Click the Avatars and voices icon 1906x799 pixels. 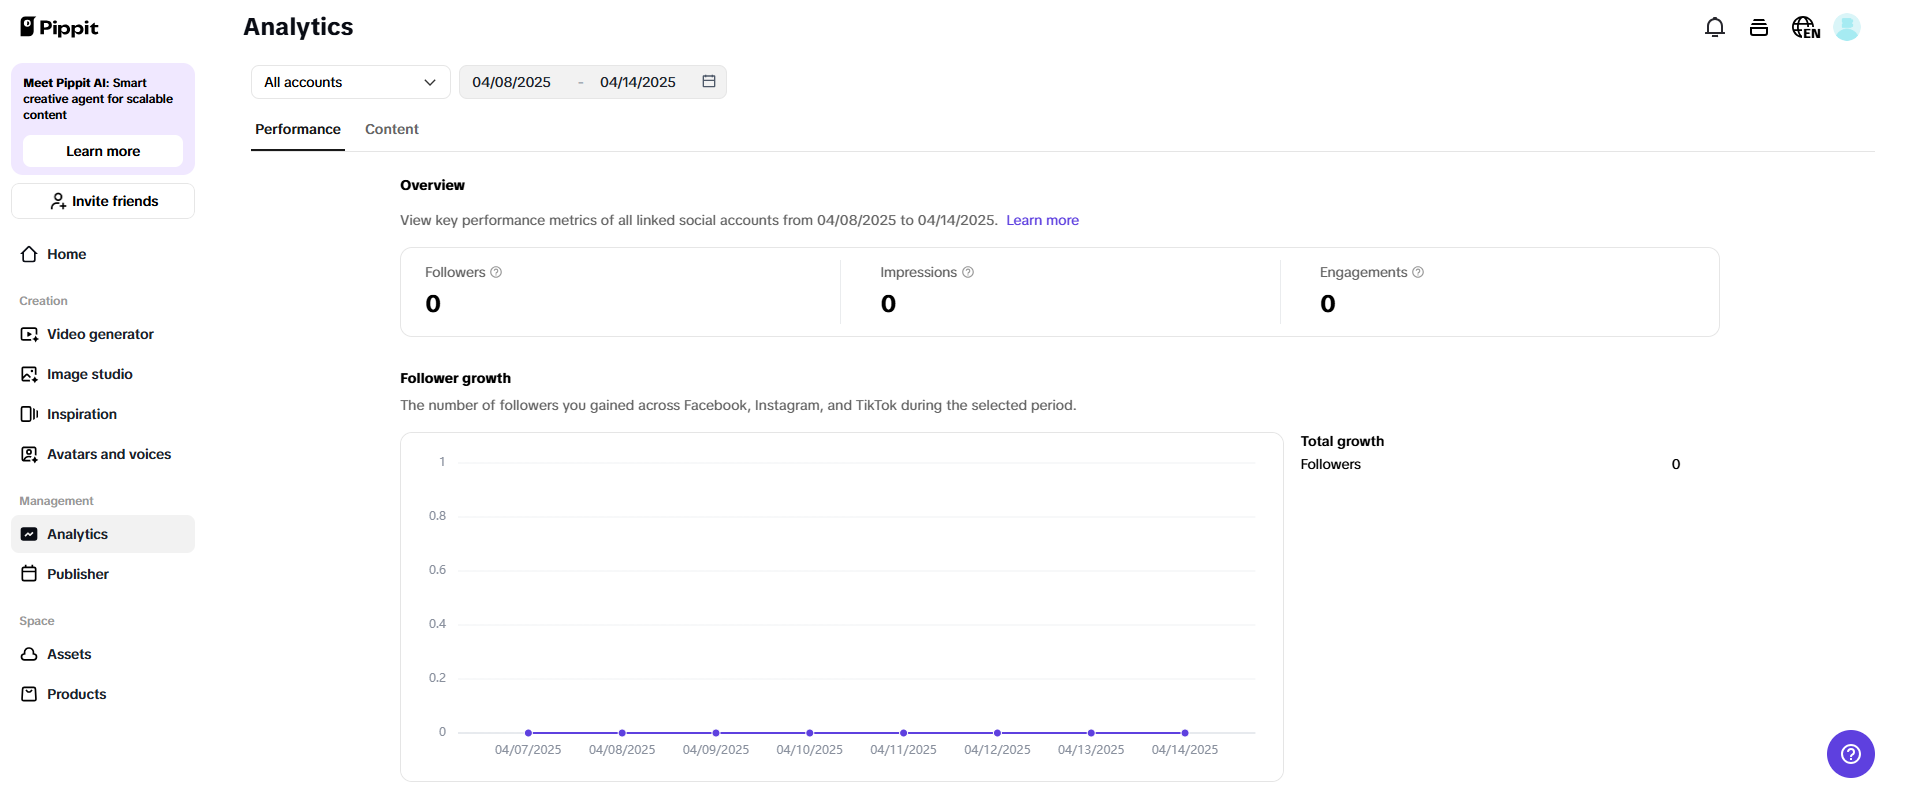tap(29, 454)
